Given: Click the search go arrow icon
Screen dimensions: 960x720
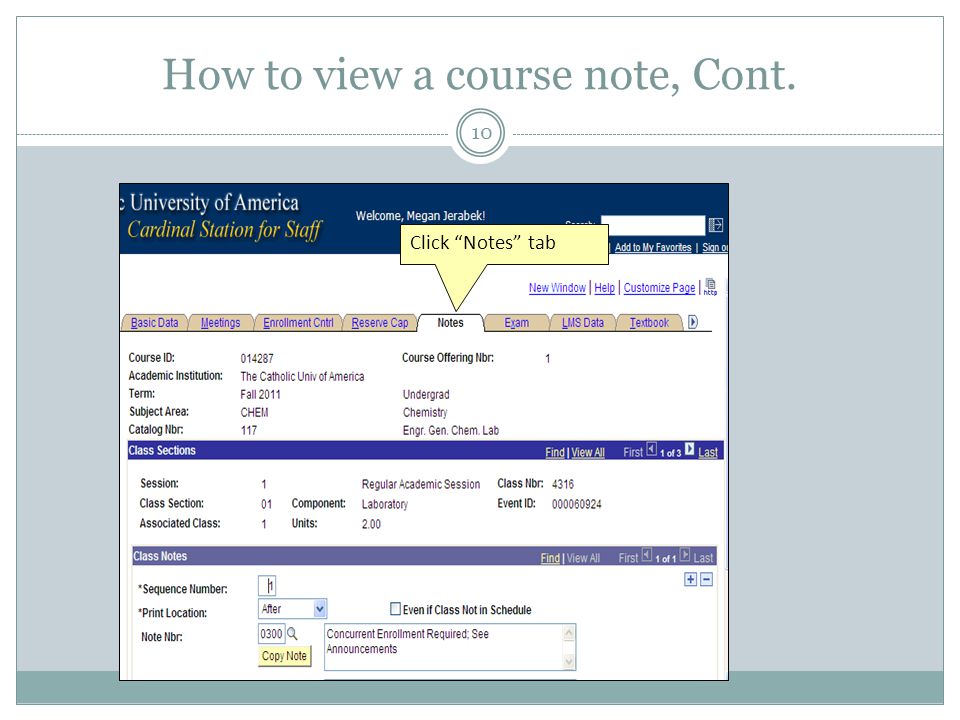Looking at the screenshot, I should [x=716, y=225].
